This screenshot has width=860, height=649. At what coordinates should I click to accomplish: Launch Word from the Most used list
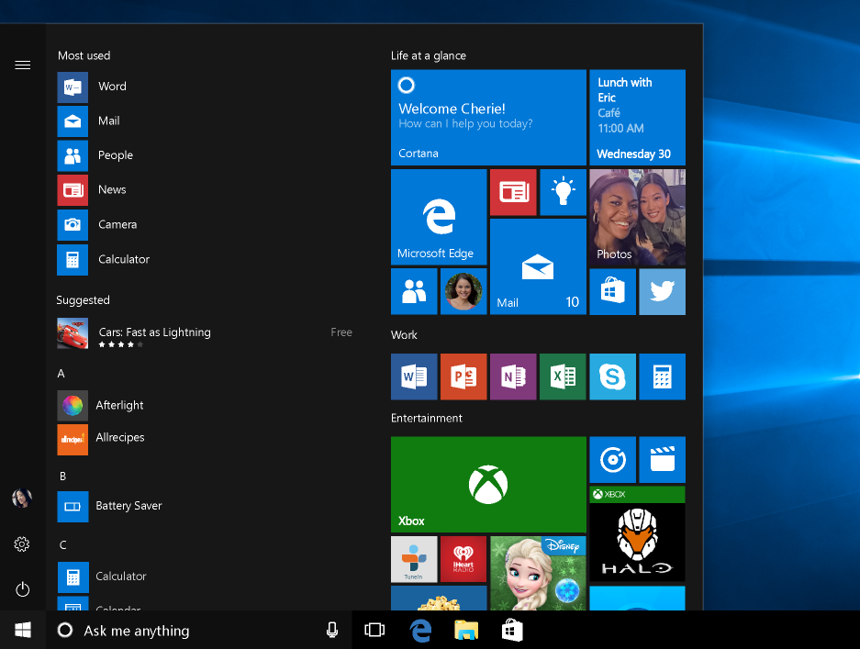pyautogui.click(x=204, y=87)
